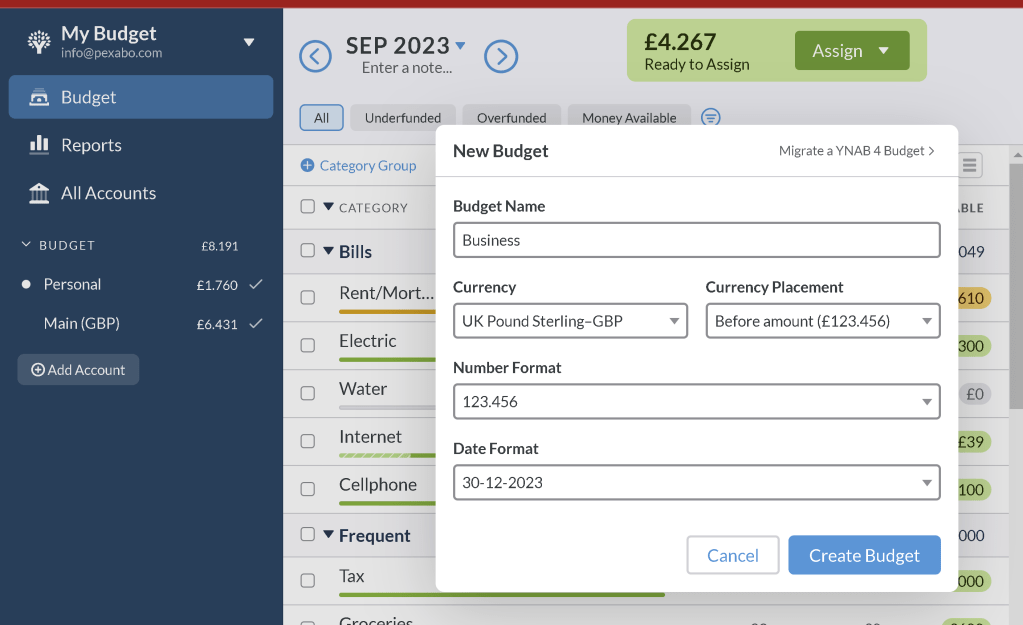Toggle the Tax checkbox
1023x625 pixels.
pos(307,581)
